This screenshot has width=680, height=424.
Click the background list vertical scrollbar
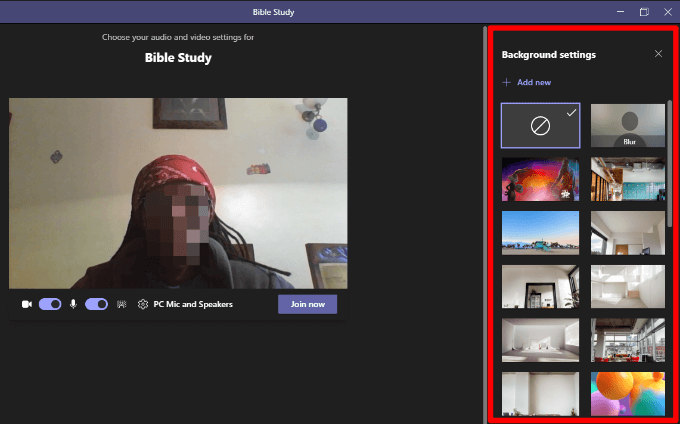670,165
